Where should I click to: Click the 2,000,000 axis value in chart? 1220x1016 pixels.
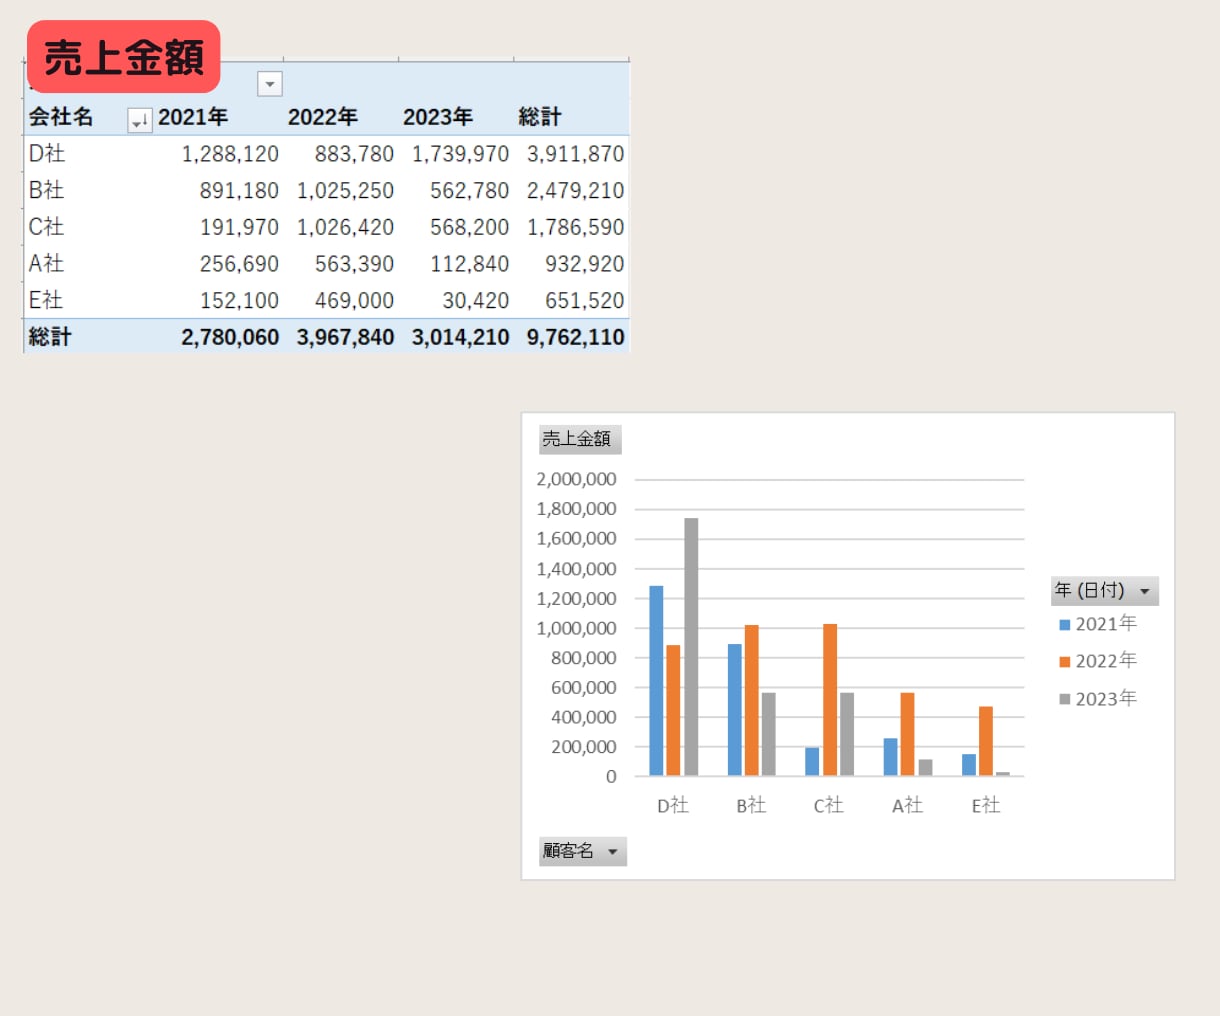point(576,480)
